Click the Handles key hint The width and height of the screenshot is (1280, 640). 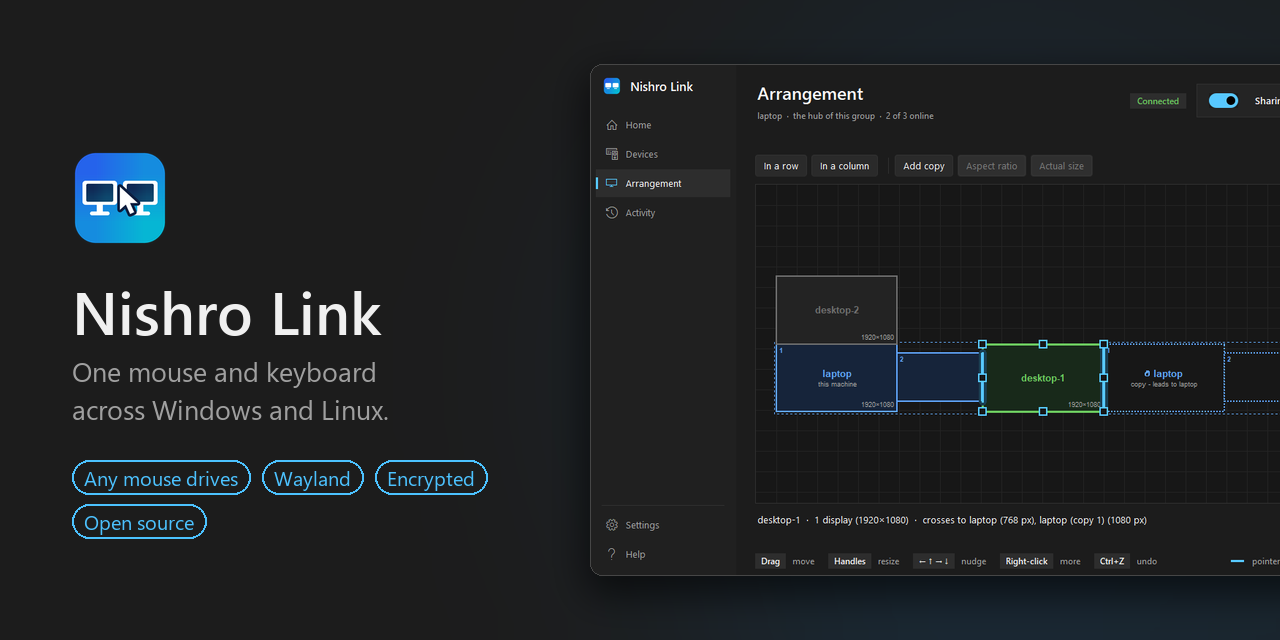(850, 561)
